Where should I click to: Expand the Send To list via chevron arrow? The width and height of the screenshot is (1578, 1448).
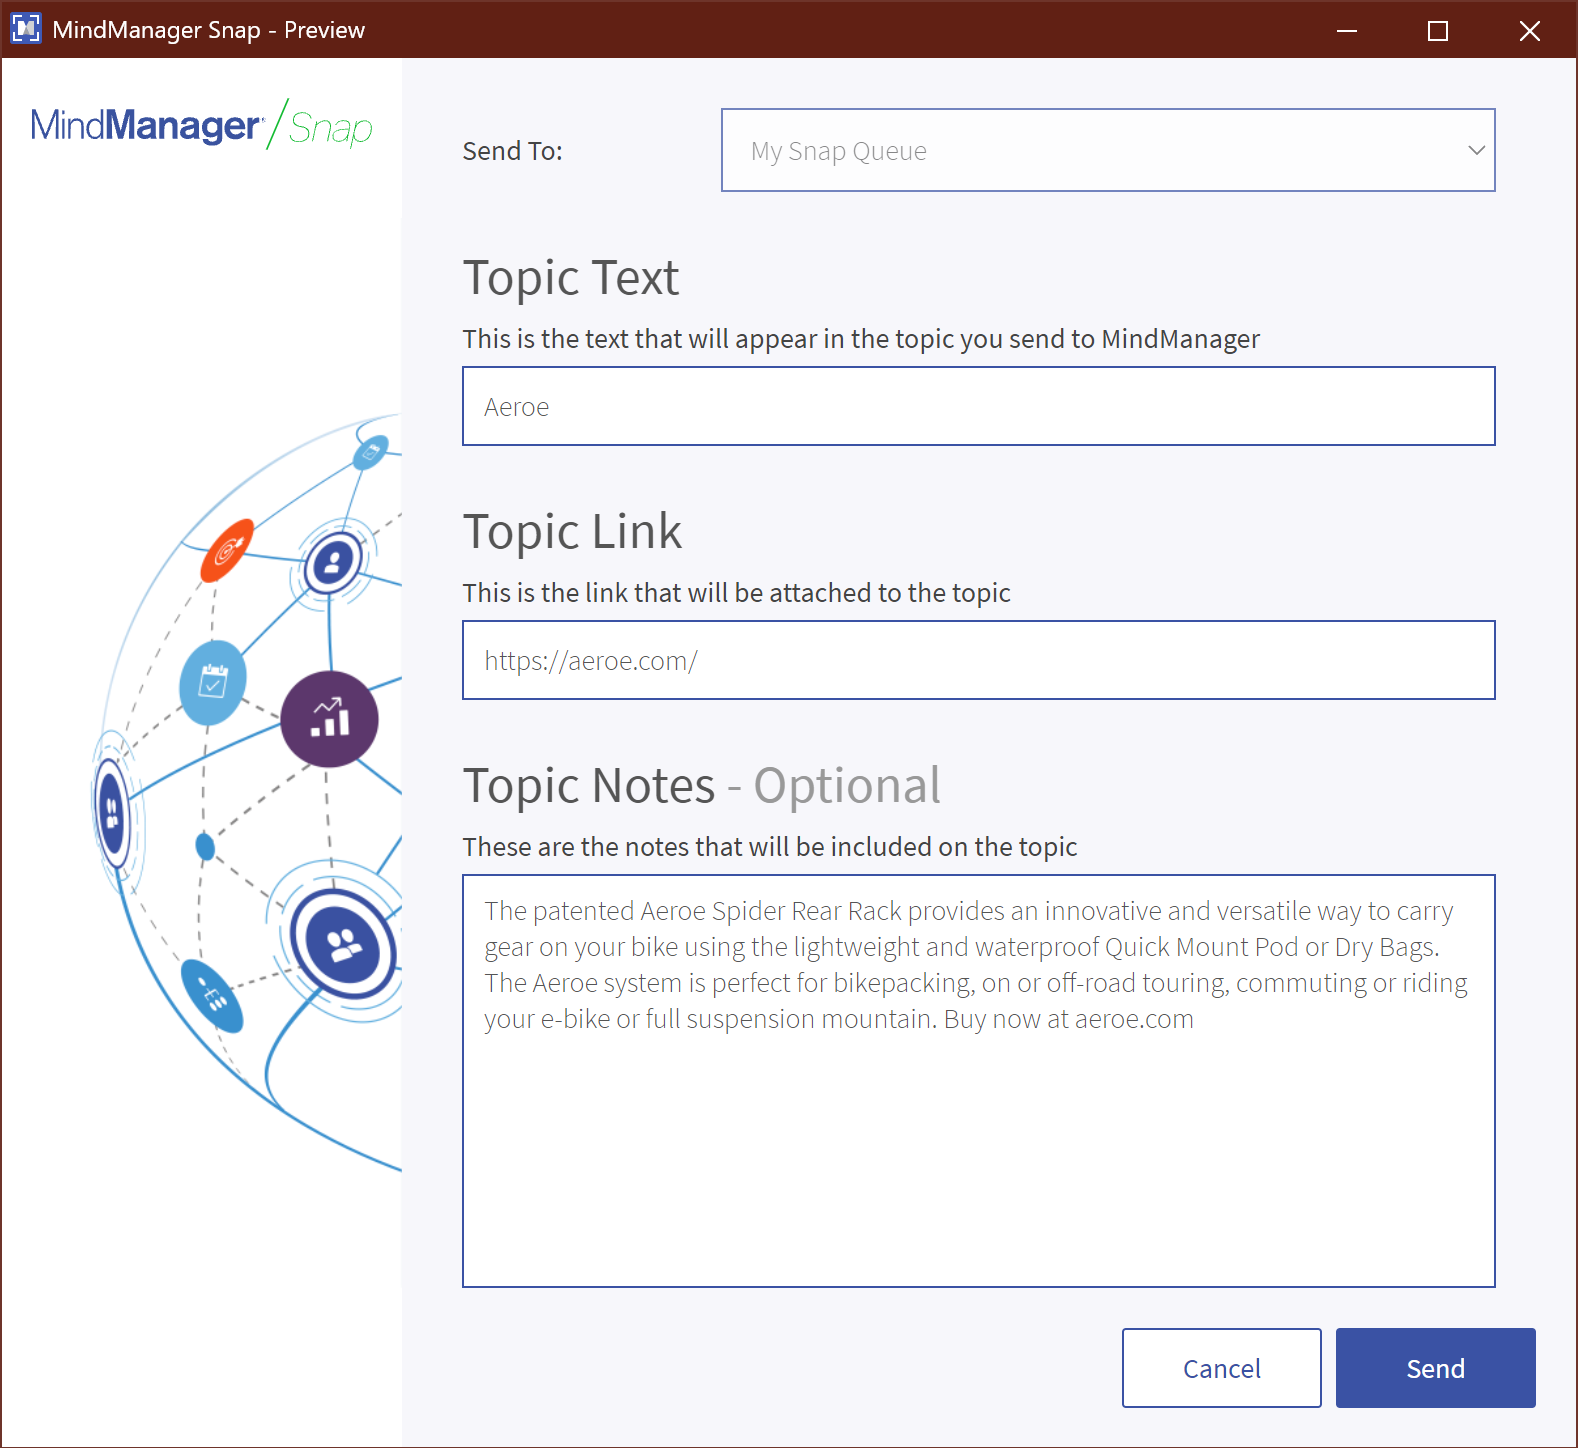tap(1475, 150)
